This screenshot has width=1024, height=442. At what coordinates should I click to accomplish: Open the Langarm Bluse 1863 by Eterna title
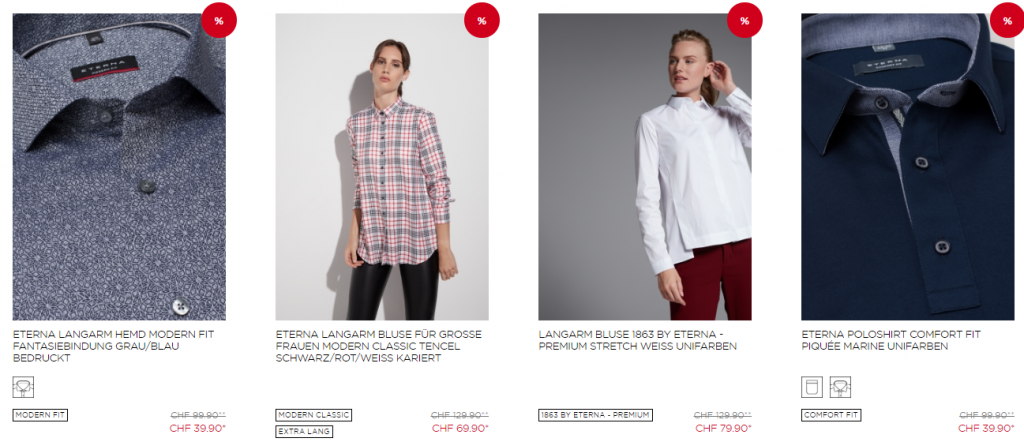point(637,340)
